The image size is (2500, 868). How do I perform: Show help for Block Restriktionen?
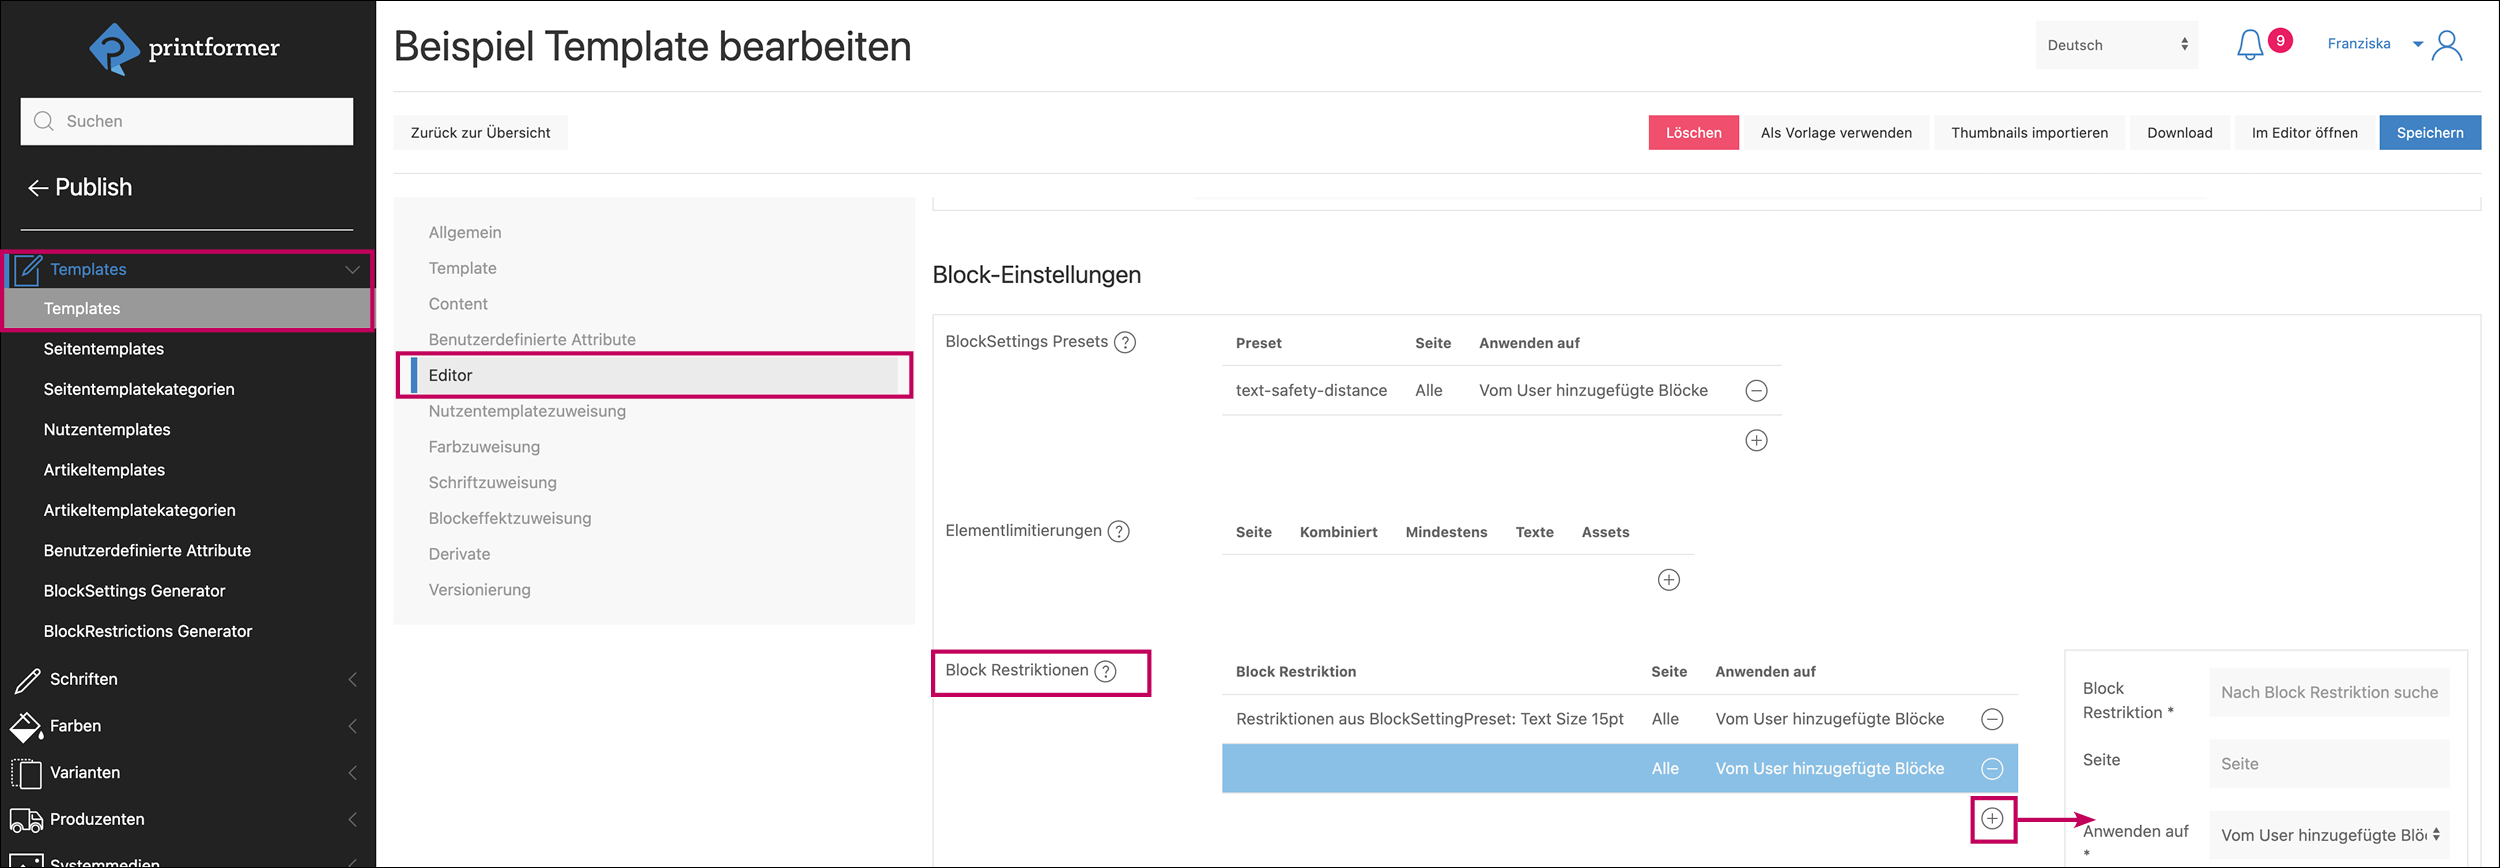tap(1105, 672)
